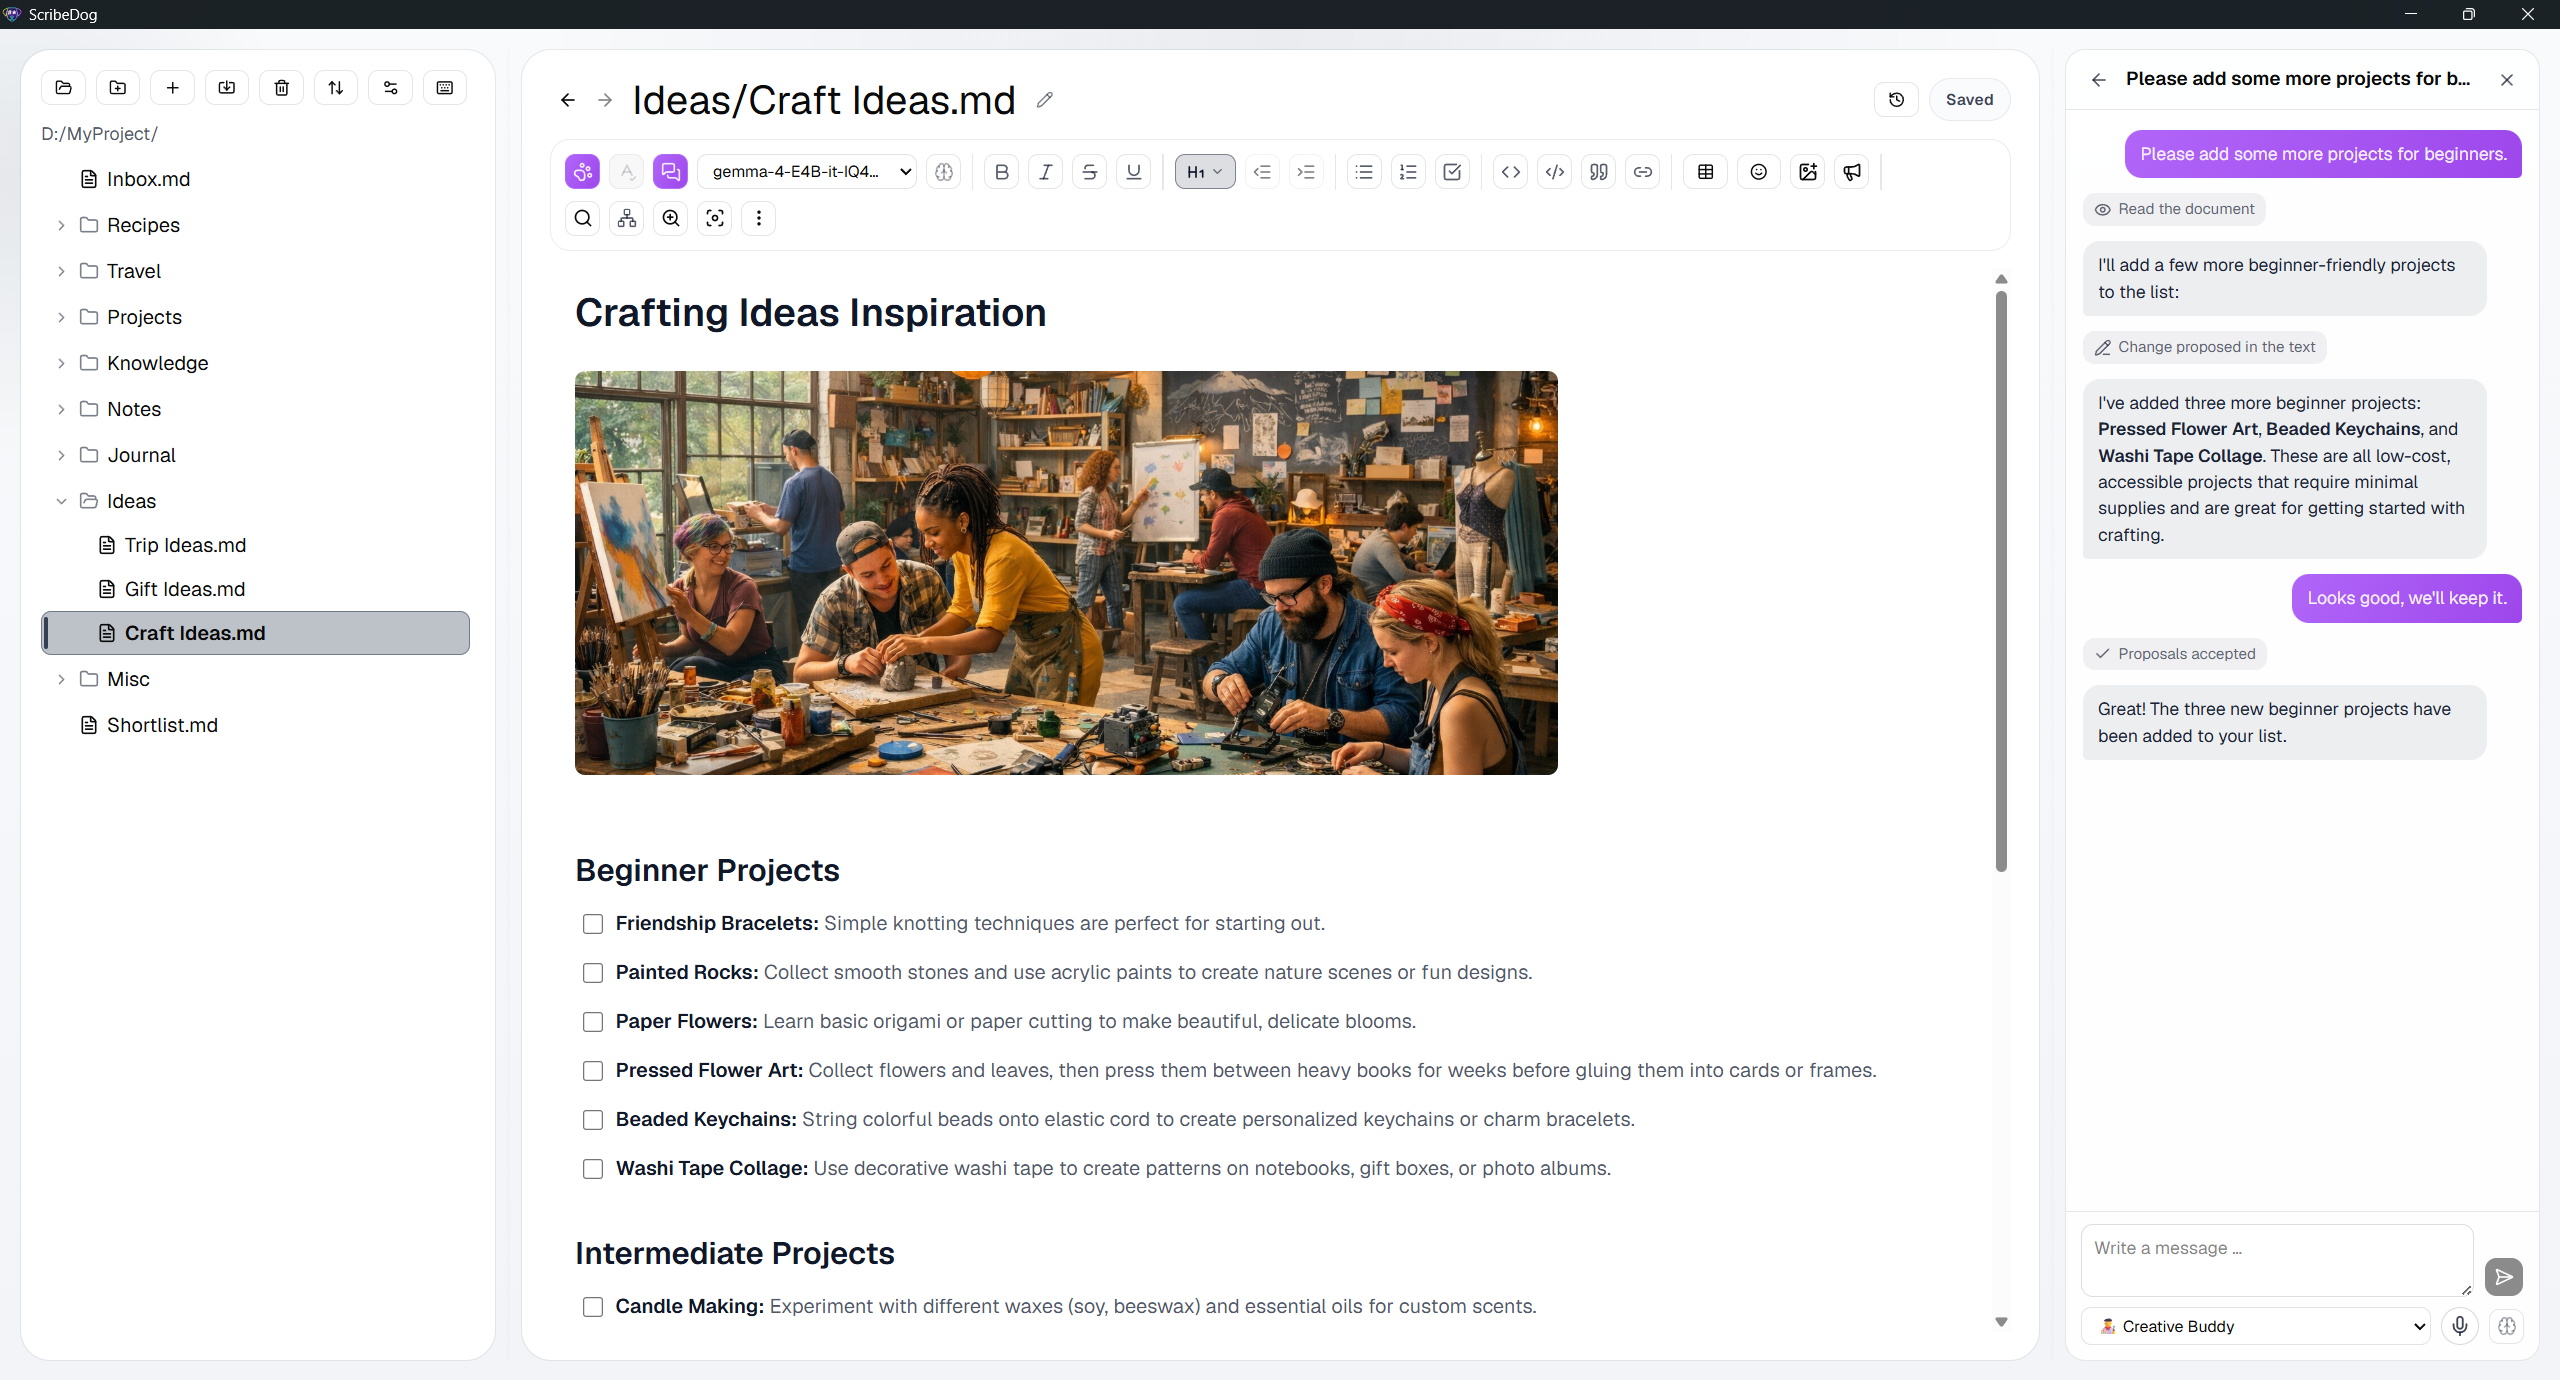Go back to the chat list
The image size is (2560, 1380).
[x=2099, y=80]
